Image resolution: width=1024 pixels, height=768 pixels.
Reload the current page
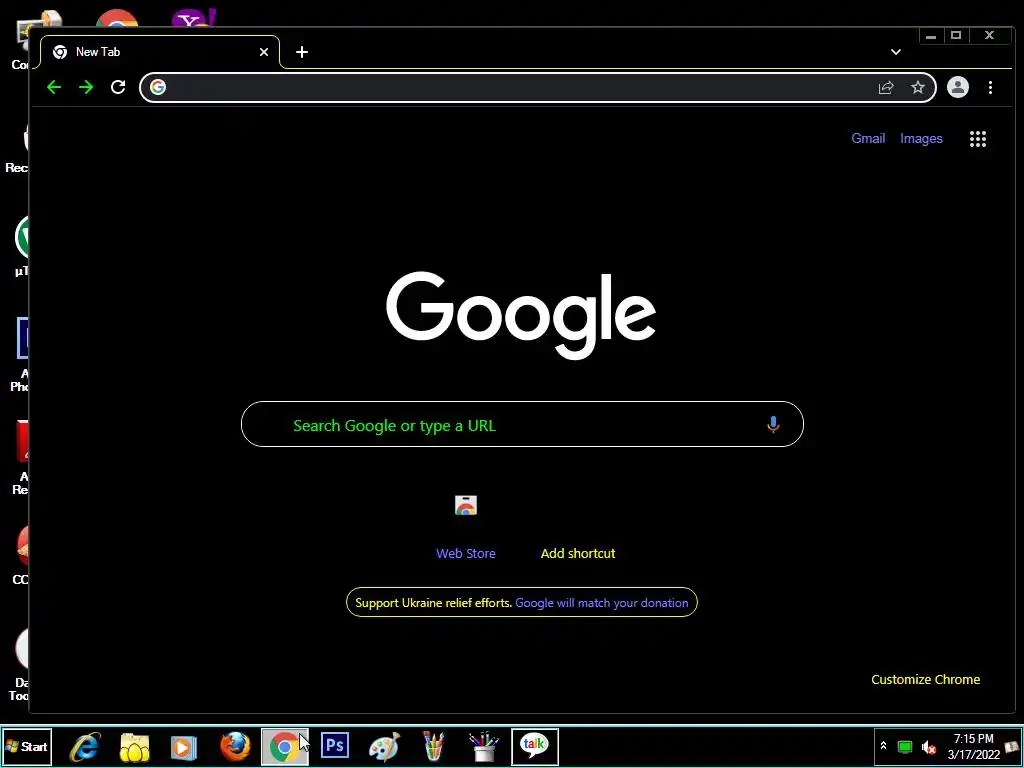(118, 87)
